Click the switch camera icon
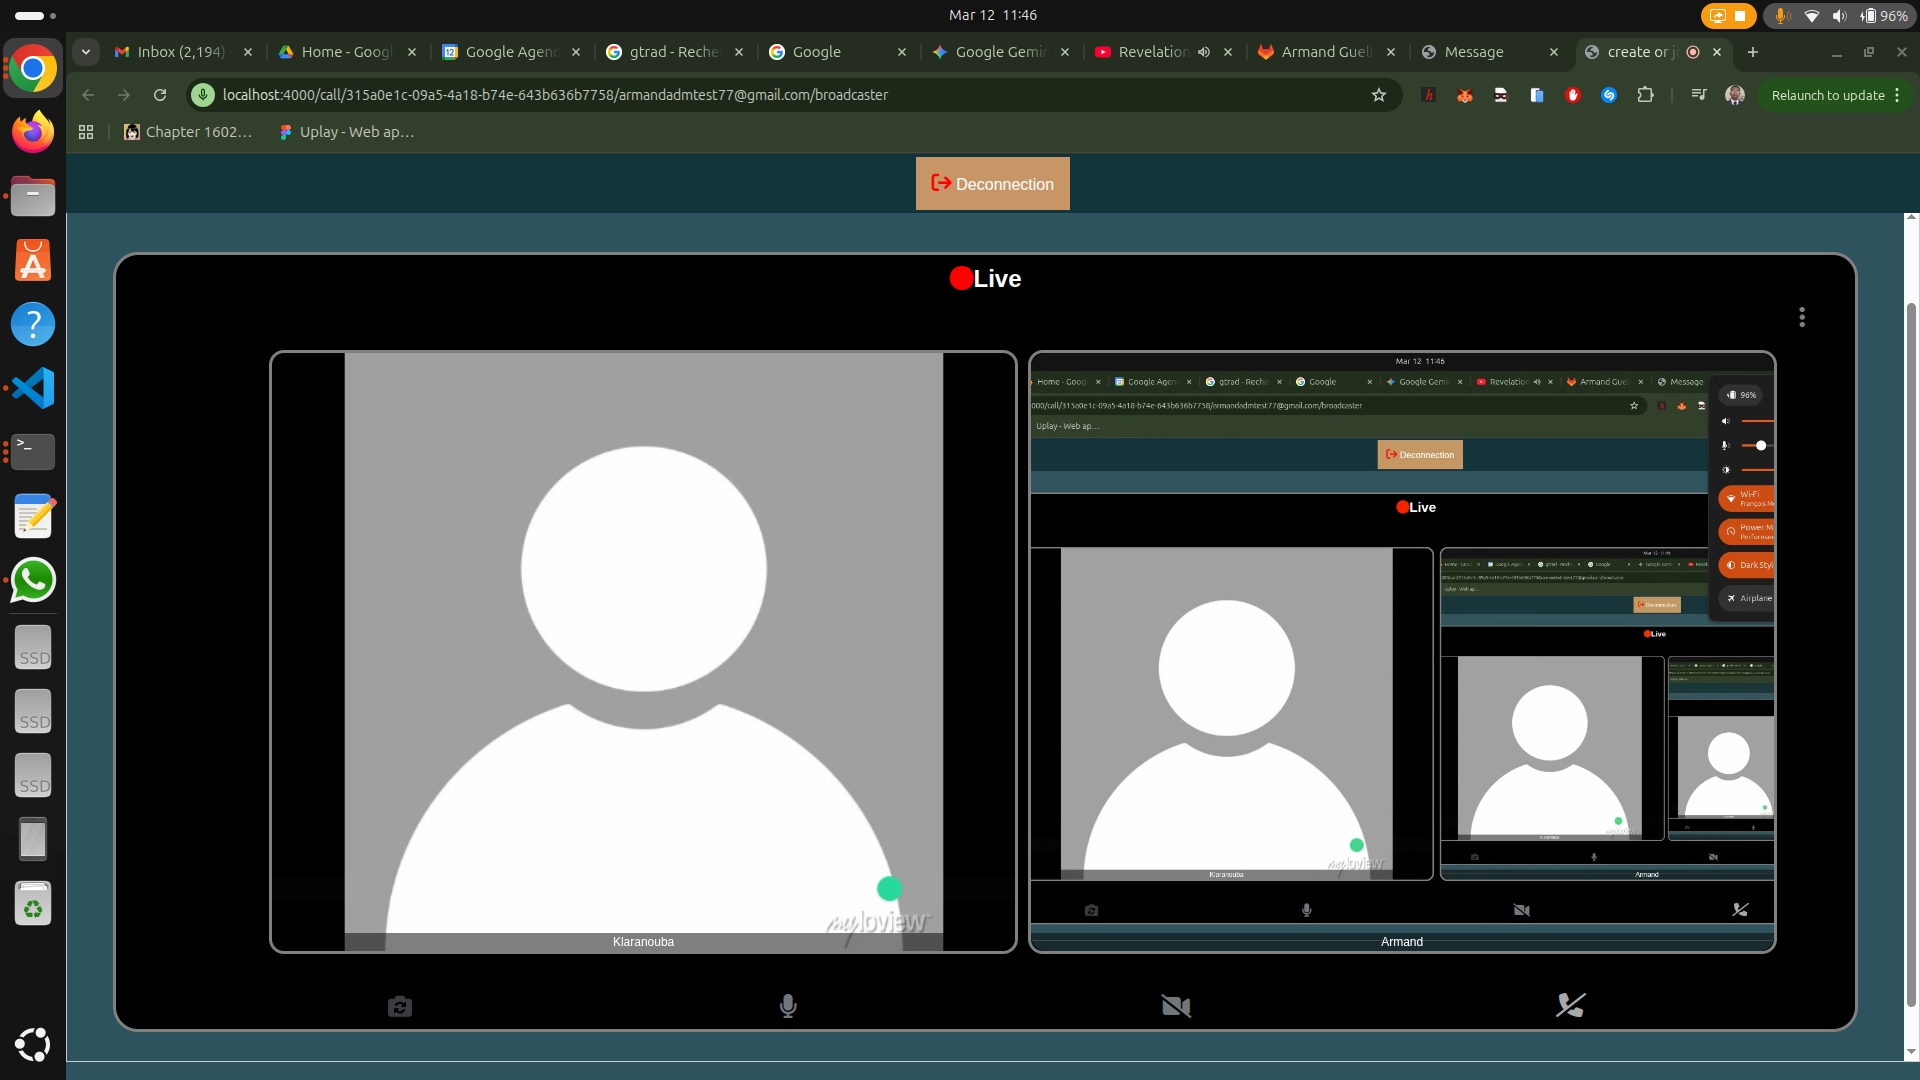 click(x=400, y=1006)
